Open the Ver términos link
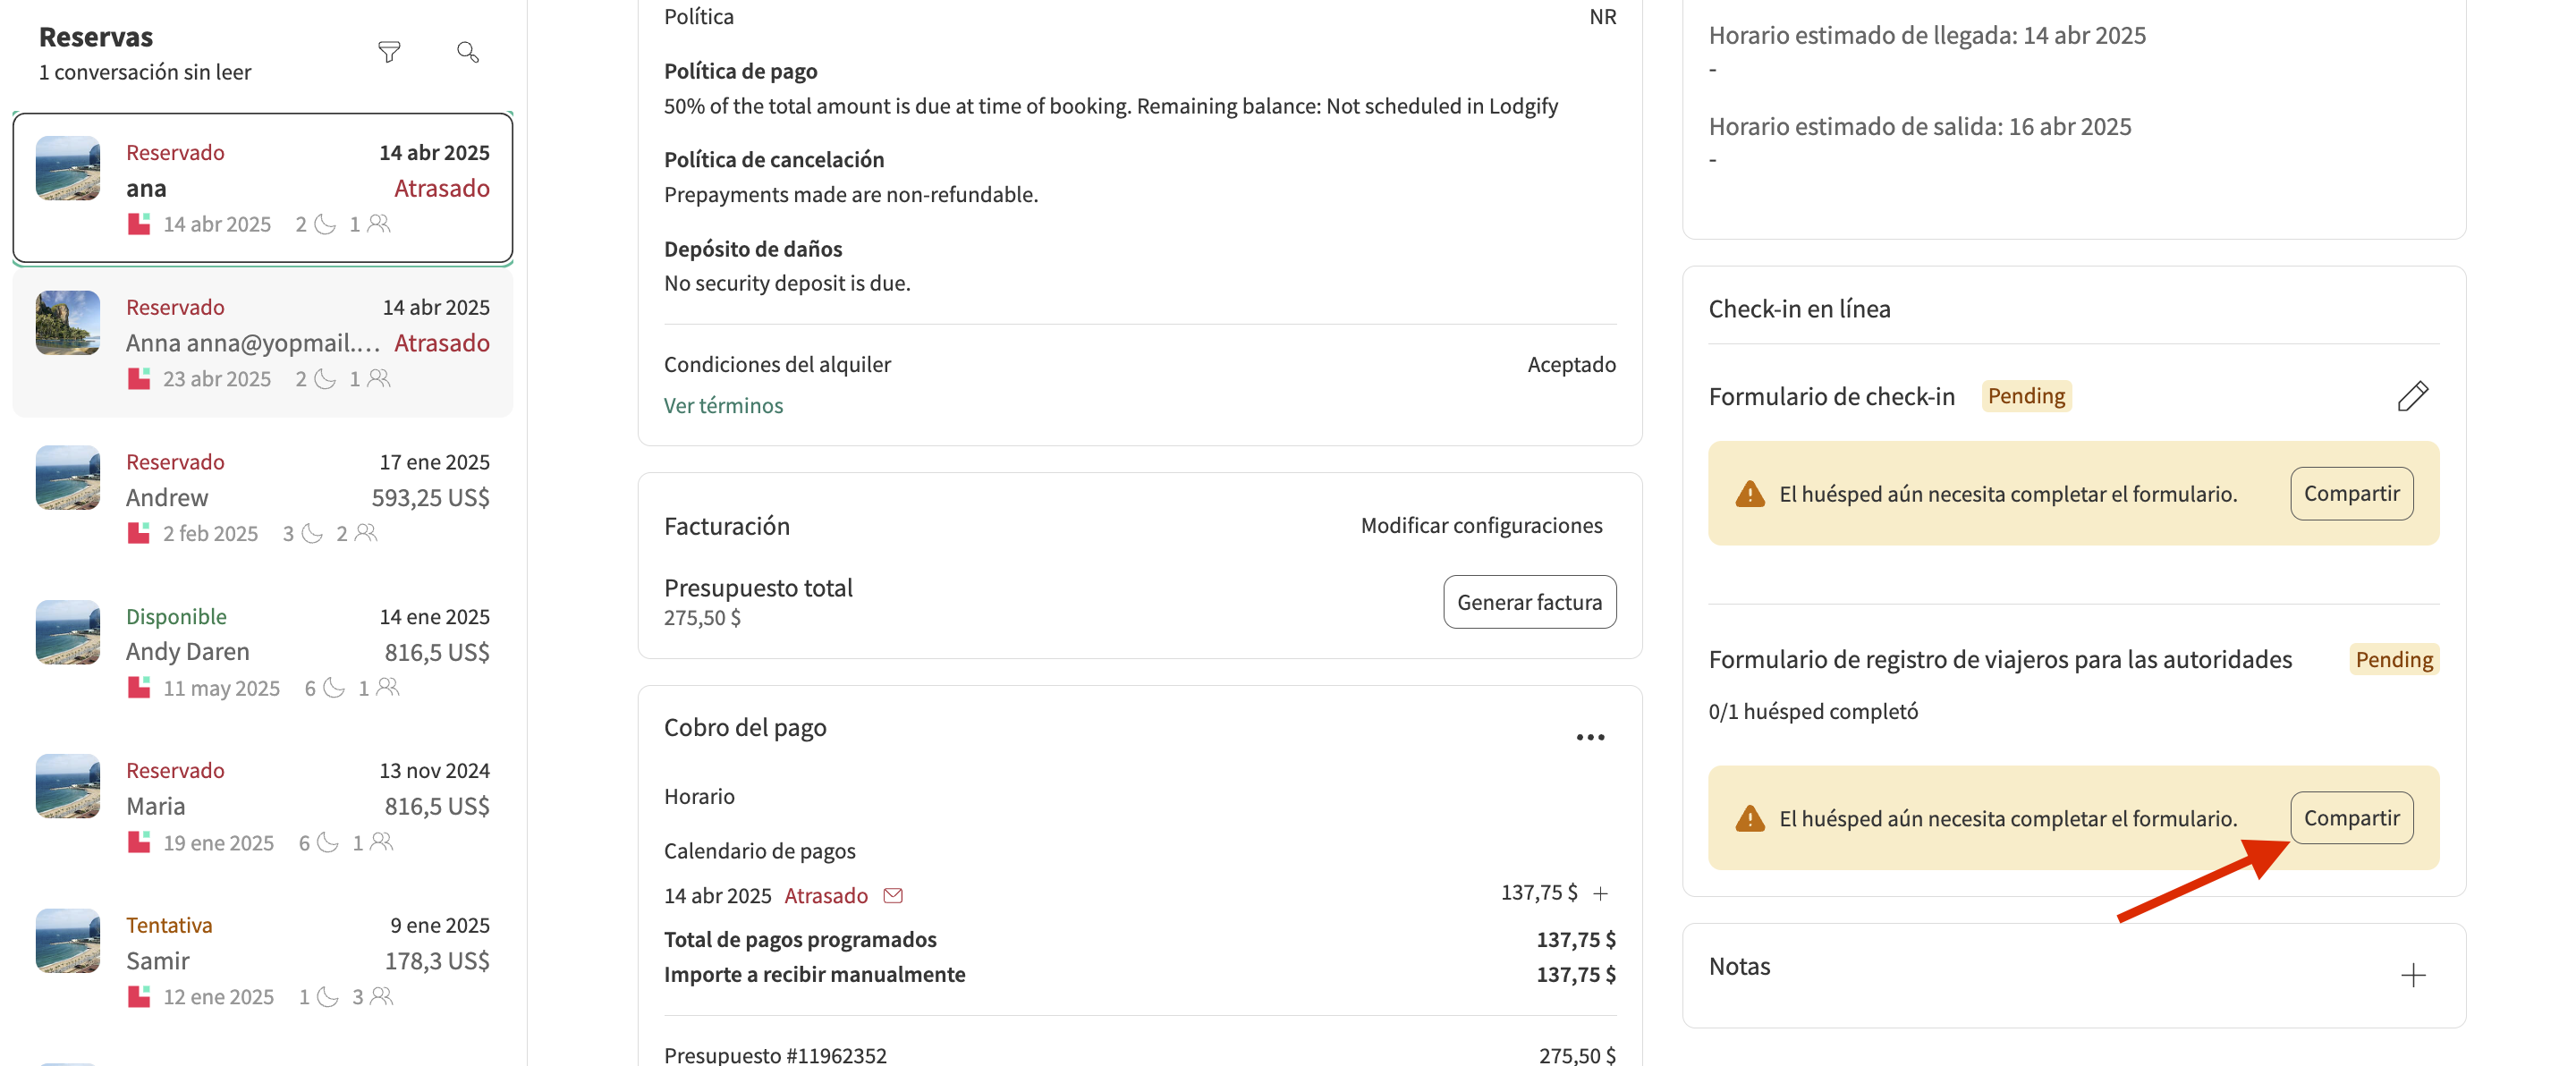This screenshot has width=2576, height=1066. pos(723,405)
